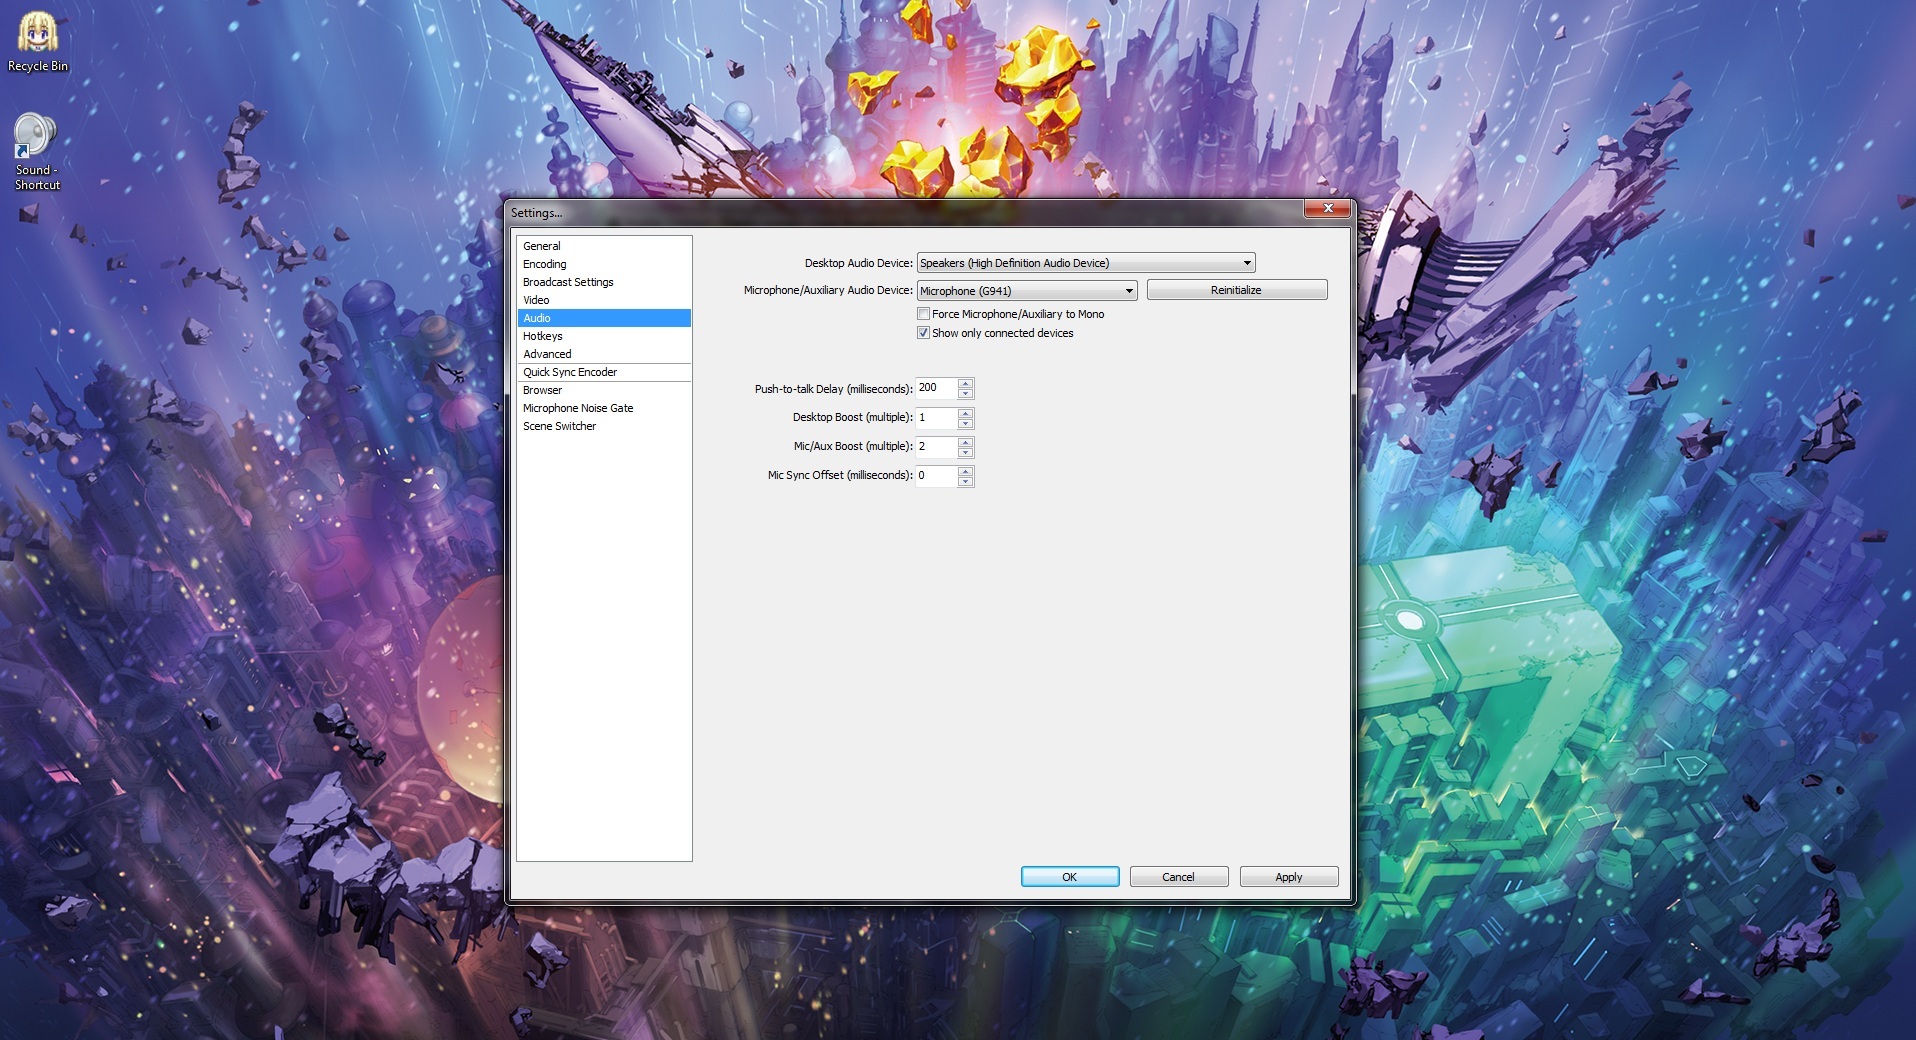The image size is (1916, 1040).
Task: Open the Recycle Bin desktop icon
Action: pyautogui.click(x=38, y=42)
